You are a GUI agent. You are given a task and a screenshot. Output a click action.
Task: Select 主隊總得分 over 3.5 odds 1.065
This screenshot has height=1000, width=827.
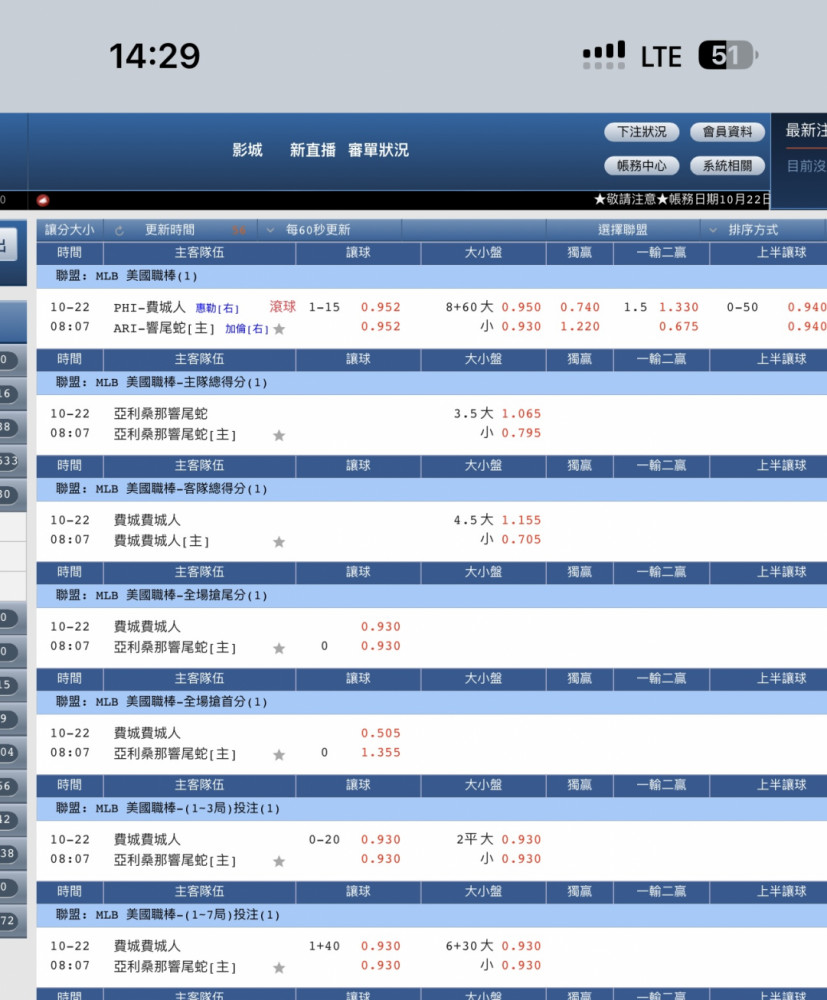(521, 414)
